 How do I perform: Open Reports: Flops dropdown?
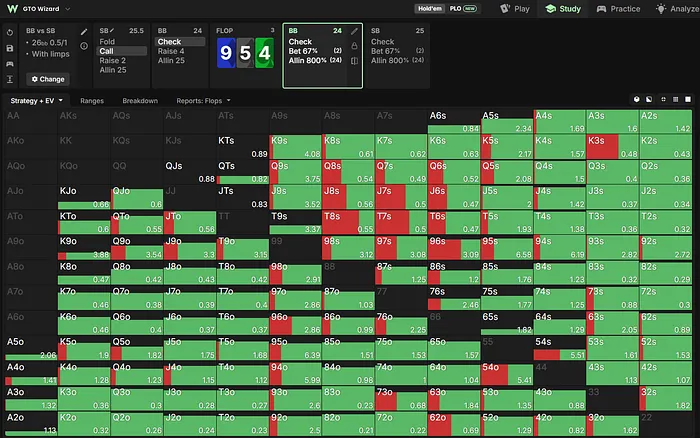pyautogui.click(x=203, y=101)
